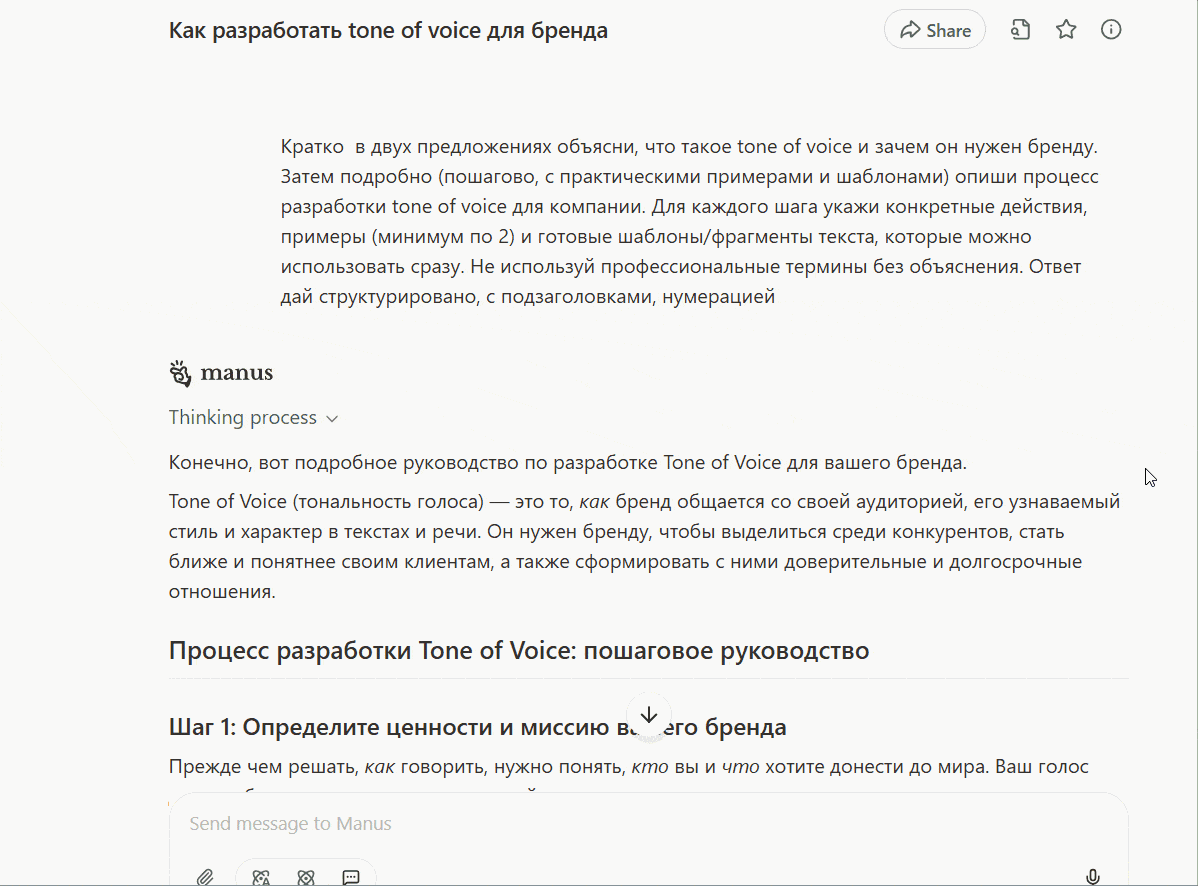Open the task info icon

[x=1111, y=30]
